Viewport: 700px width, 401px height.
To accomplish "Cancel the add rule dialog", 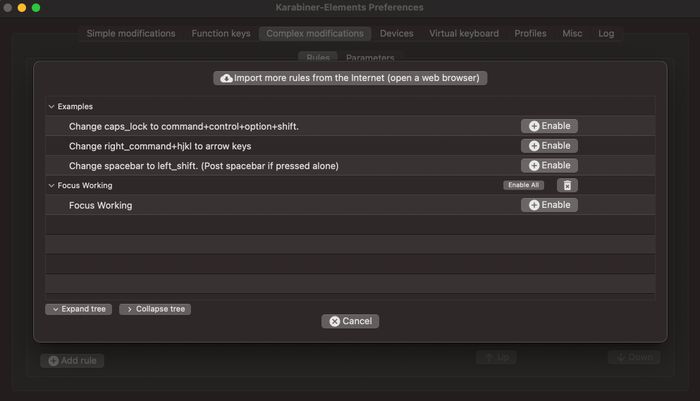I will click(x=350, y=321).
